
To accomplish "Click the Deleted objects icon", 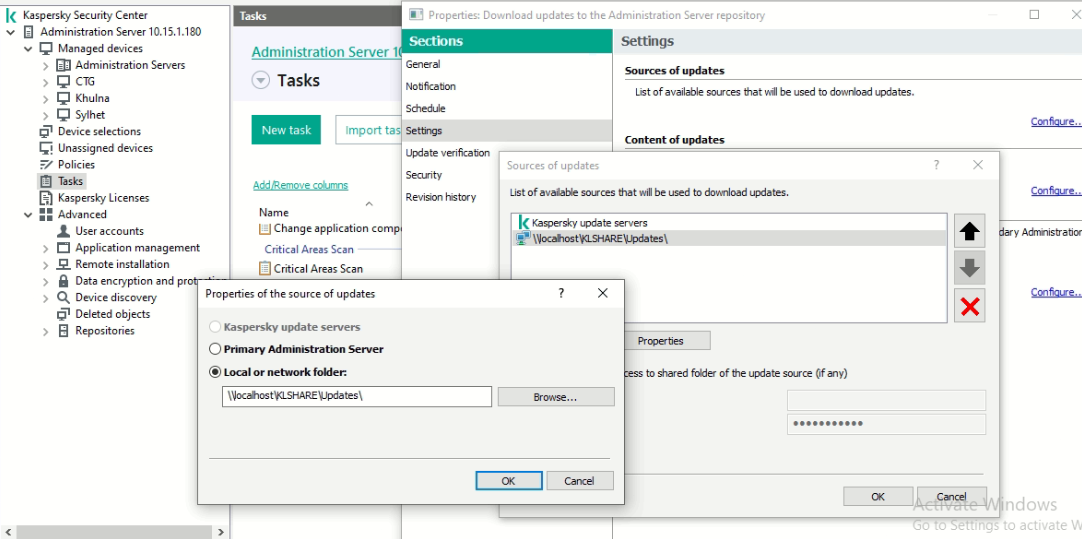I will pos(63,314).
